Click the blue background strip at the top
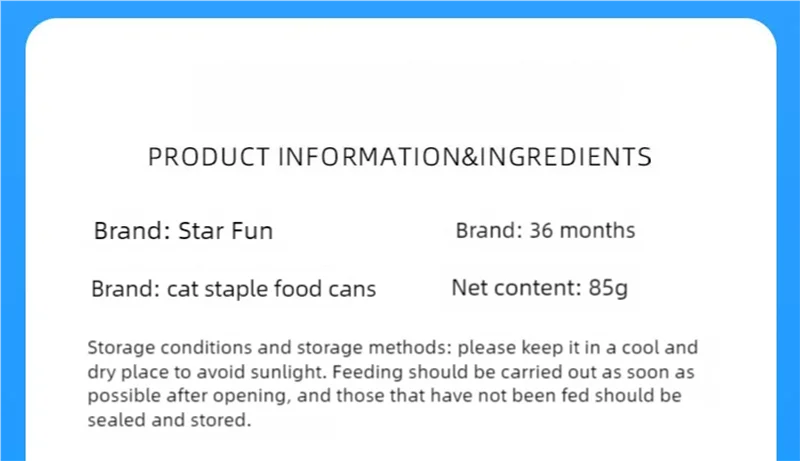Image resolution: width=800 pixels, height=461 pixels. (400, 8)
